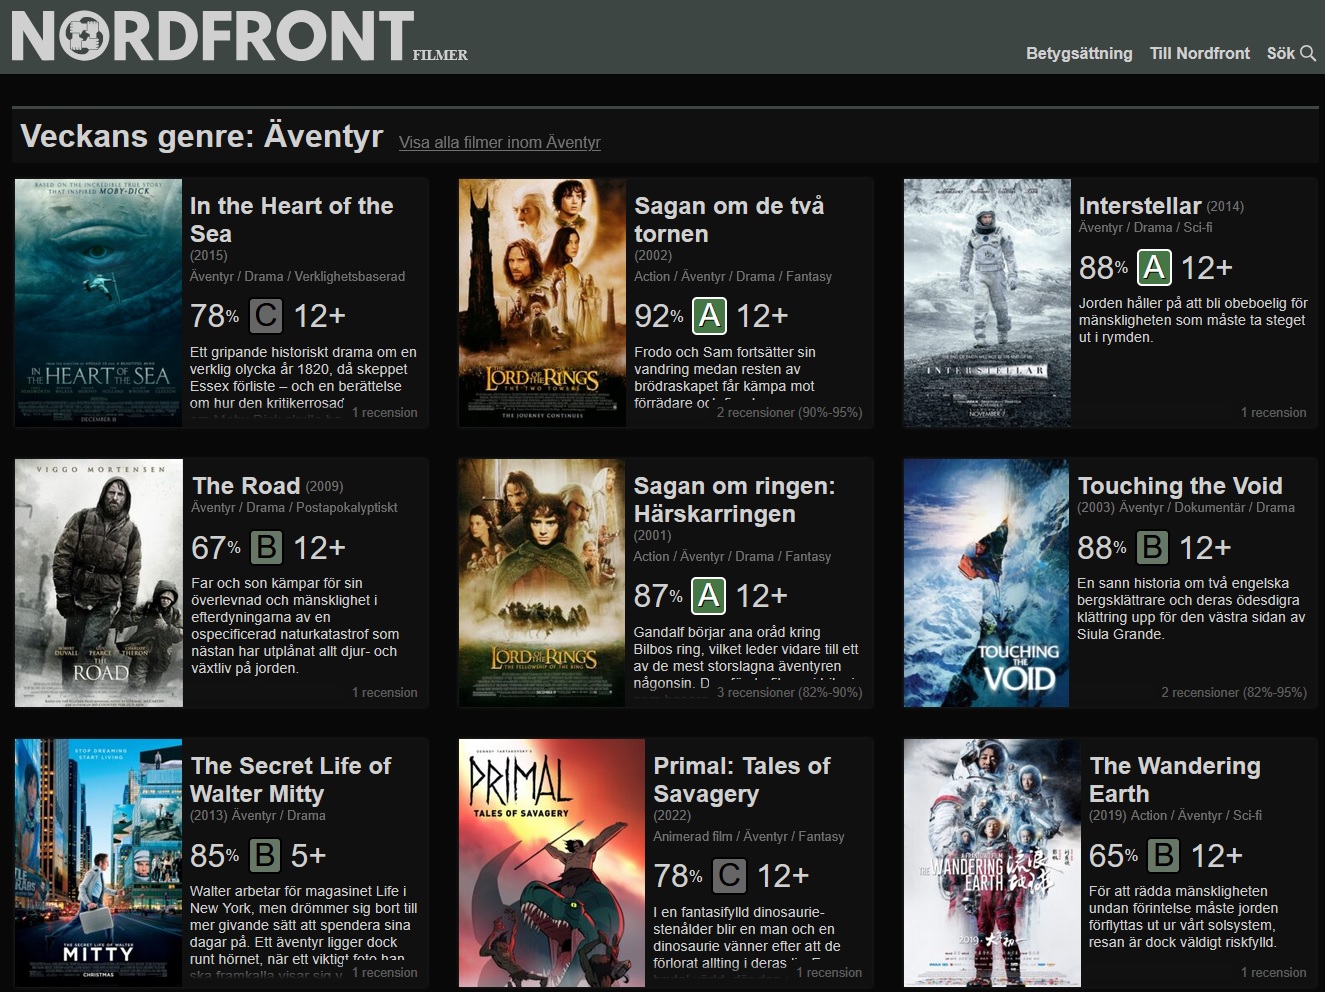
Task: Click the 88% score for Interstellar
Action: (1104, 267)
